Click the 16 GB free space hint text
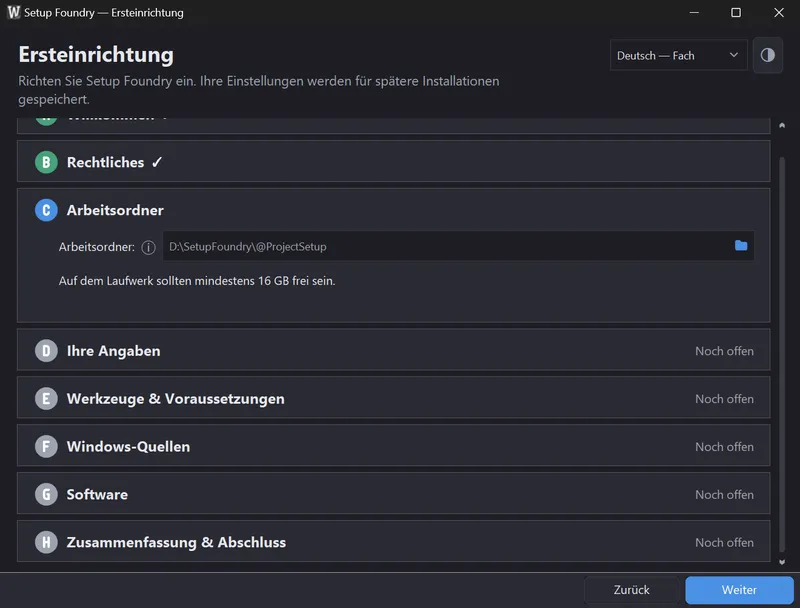Image resolution: width=800 pixels, height=608 pixels. tap(197, 281)
